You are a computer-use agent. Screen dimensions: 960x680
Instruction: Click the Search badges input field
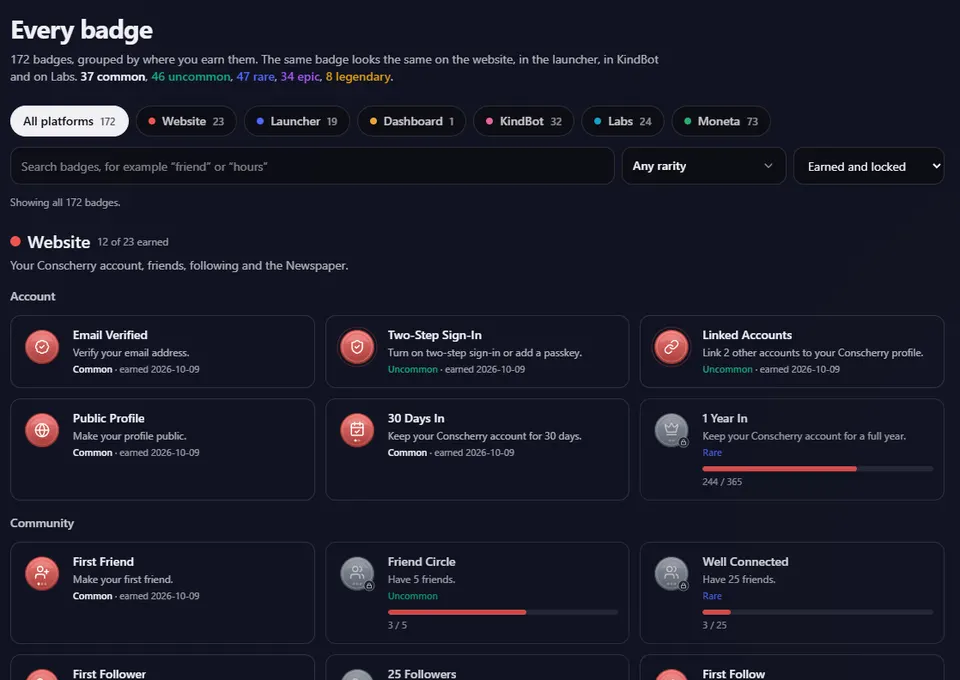[x=312, y=166]
